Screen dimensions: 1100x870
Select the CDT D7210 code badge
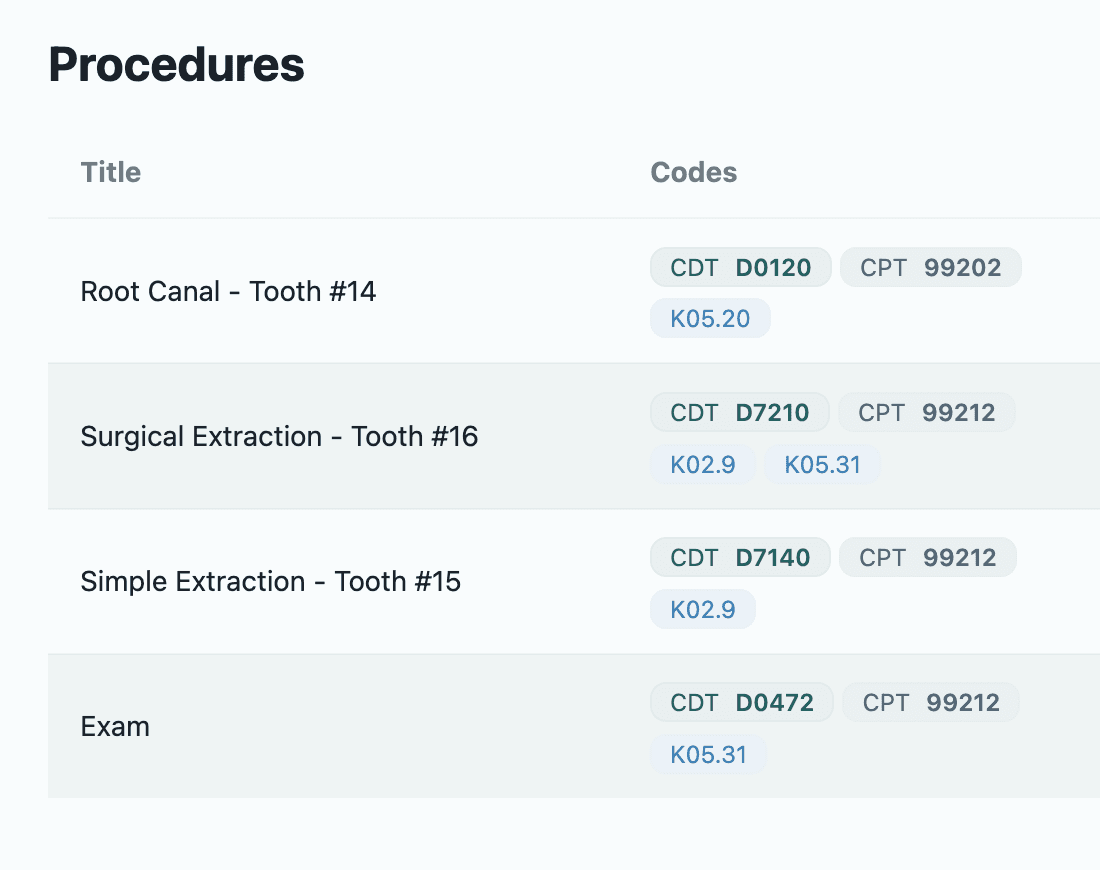point(740,412)
